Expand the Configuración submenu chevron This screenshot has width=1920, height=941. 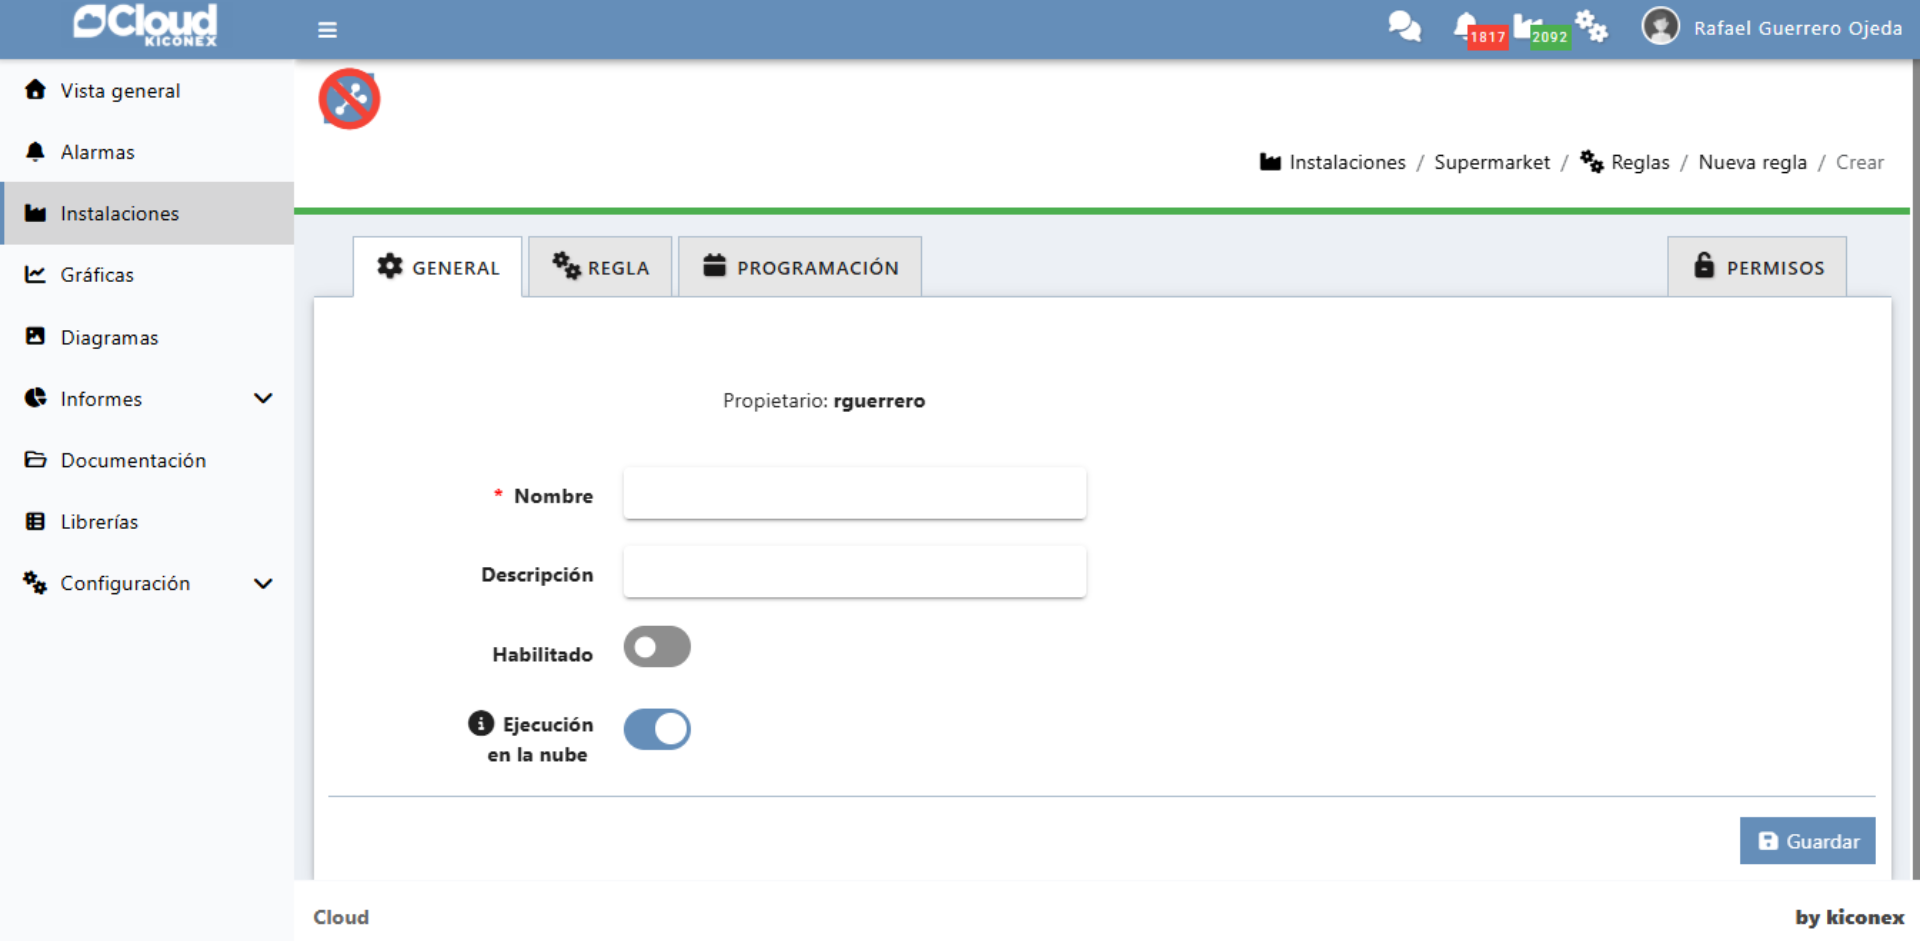point(263,584)
